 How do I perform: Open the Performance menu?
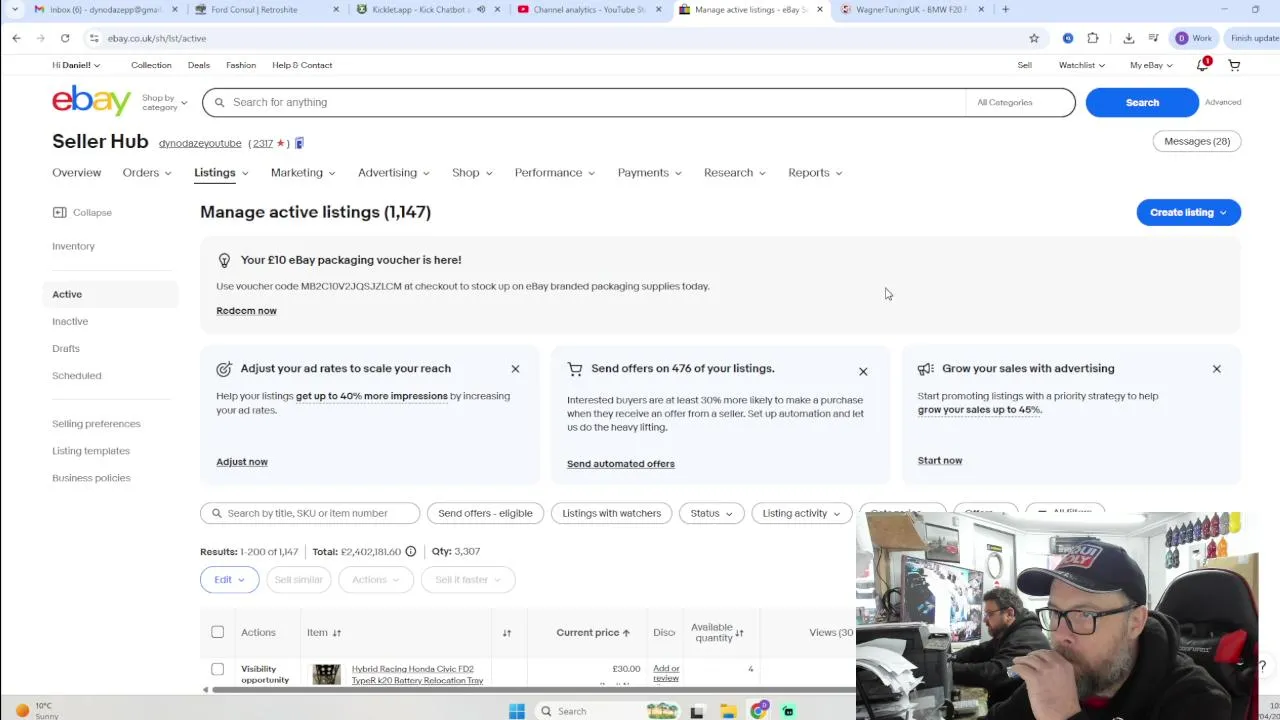(555, 173)
